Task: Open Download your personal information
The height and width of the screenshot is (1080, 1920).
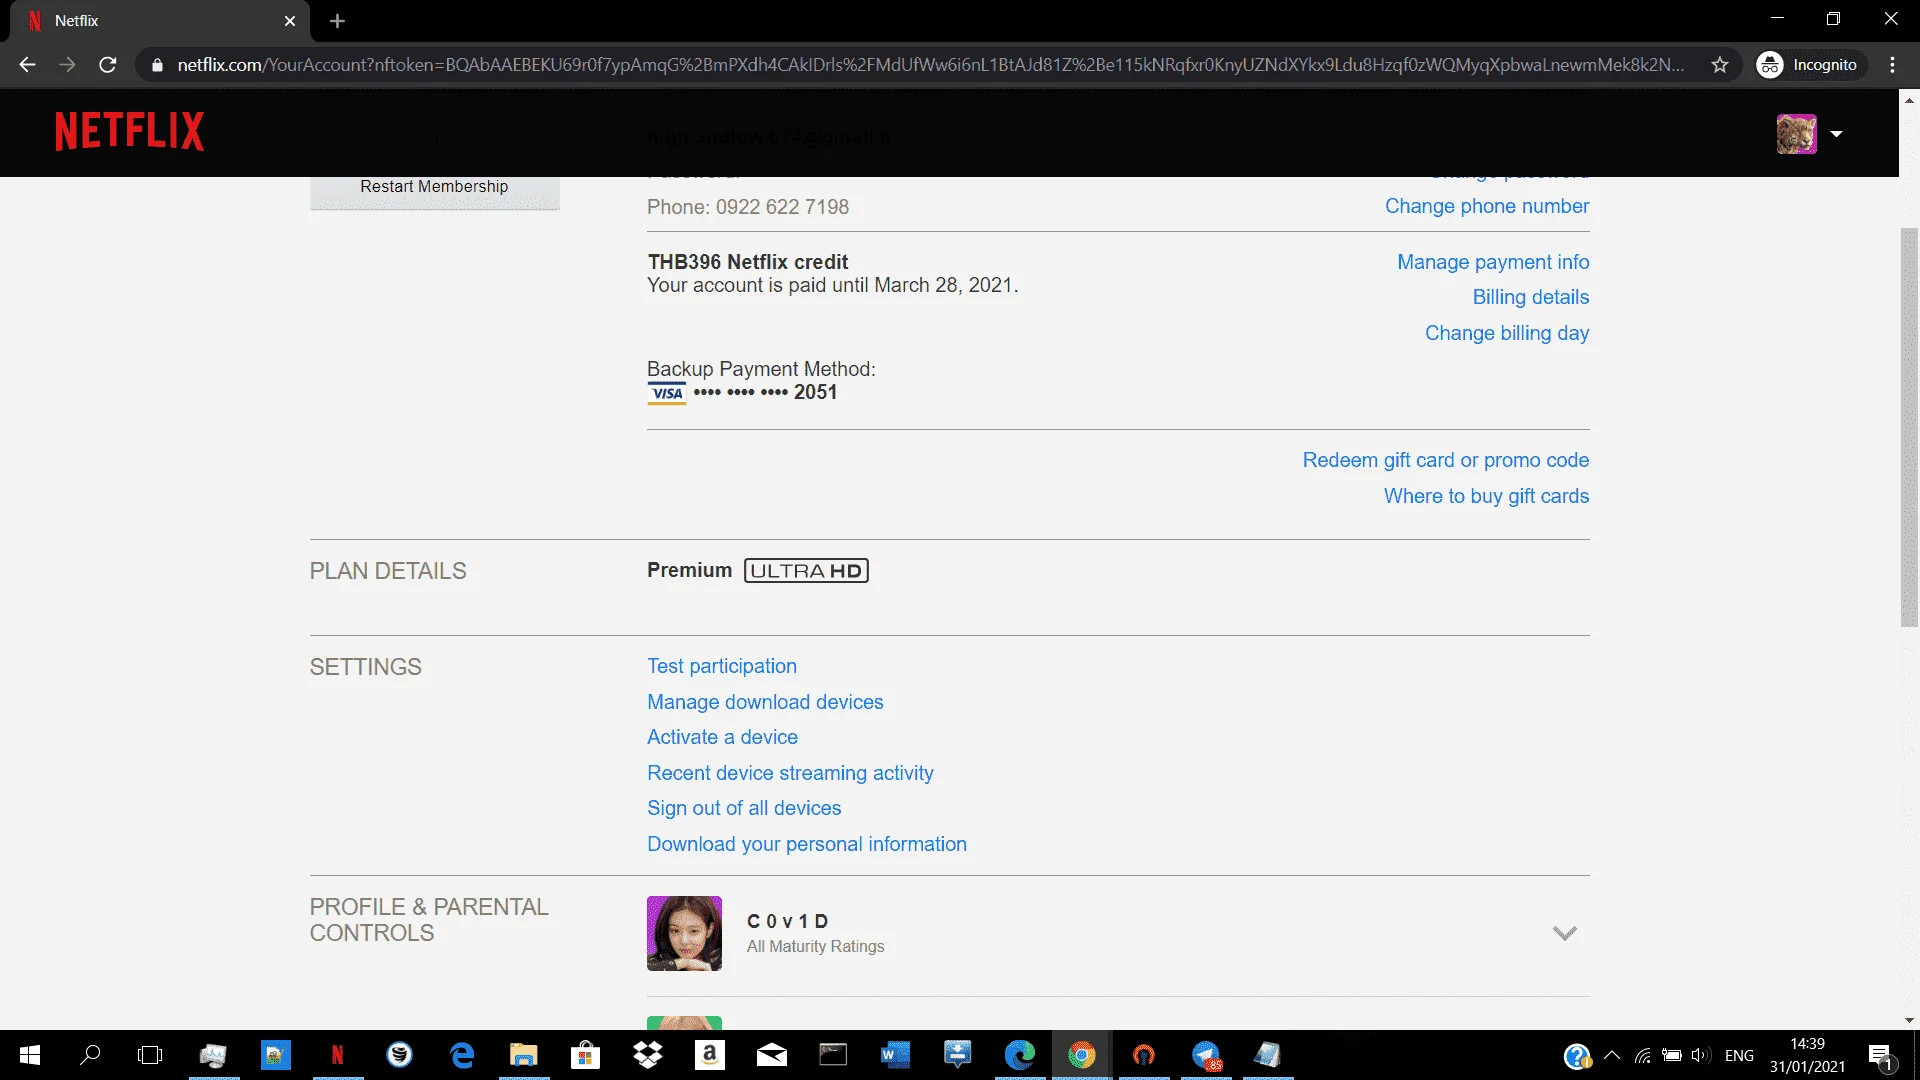Action: click(807, 844)
